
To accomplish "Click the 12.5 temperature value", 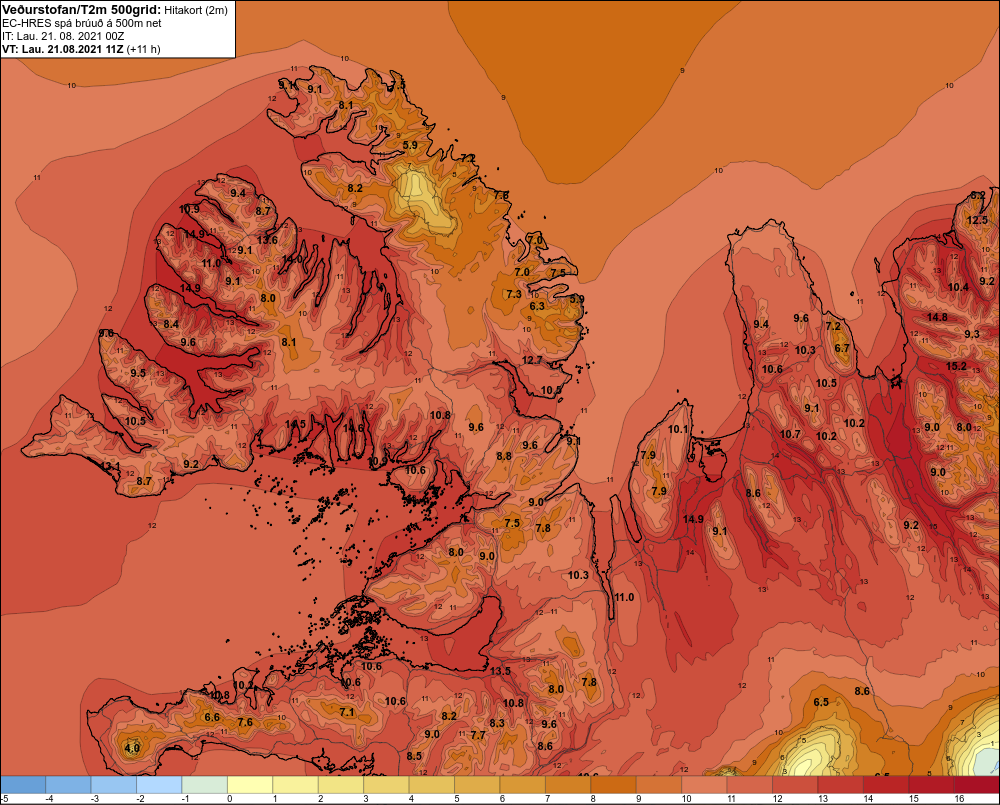I will [x=977, y=220].
